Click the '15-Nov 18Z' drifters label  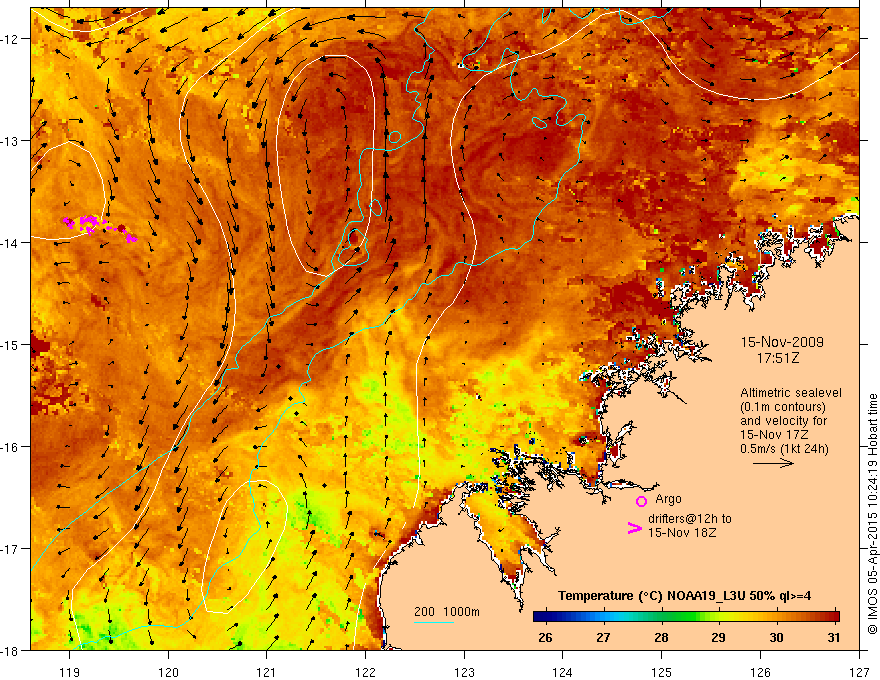coord(682,533)
